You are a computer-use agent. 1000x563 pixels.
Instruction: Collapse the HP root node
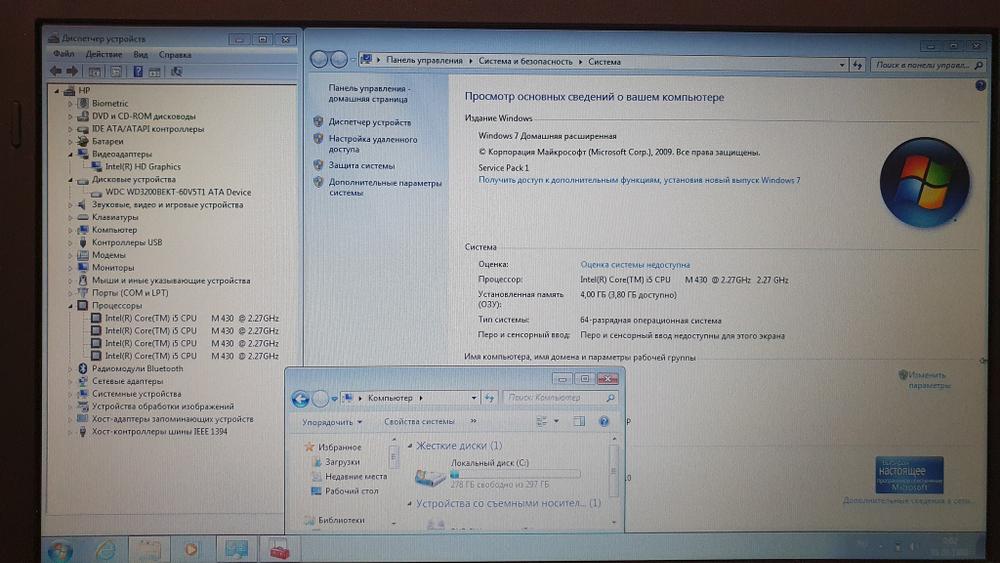(x=57, y=91)
